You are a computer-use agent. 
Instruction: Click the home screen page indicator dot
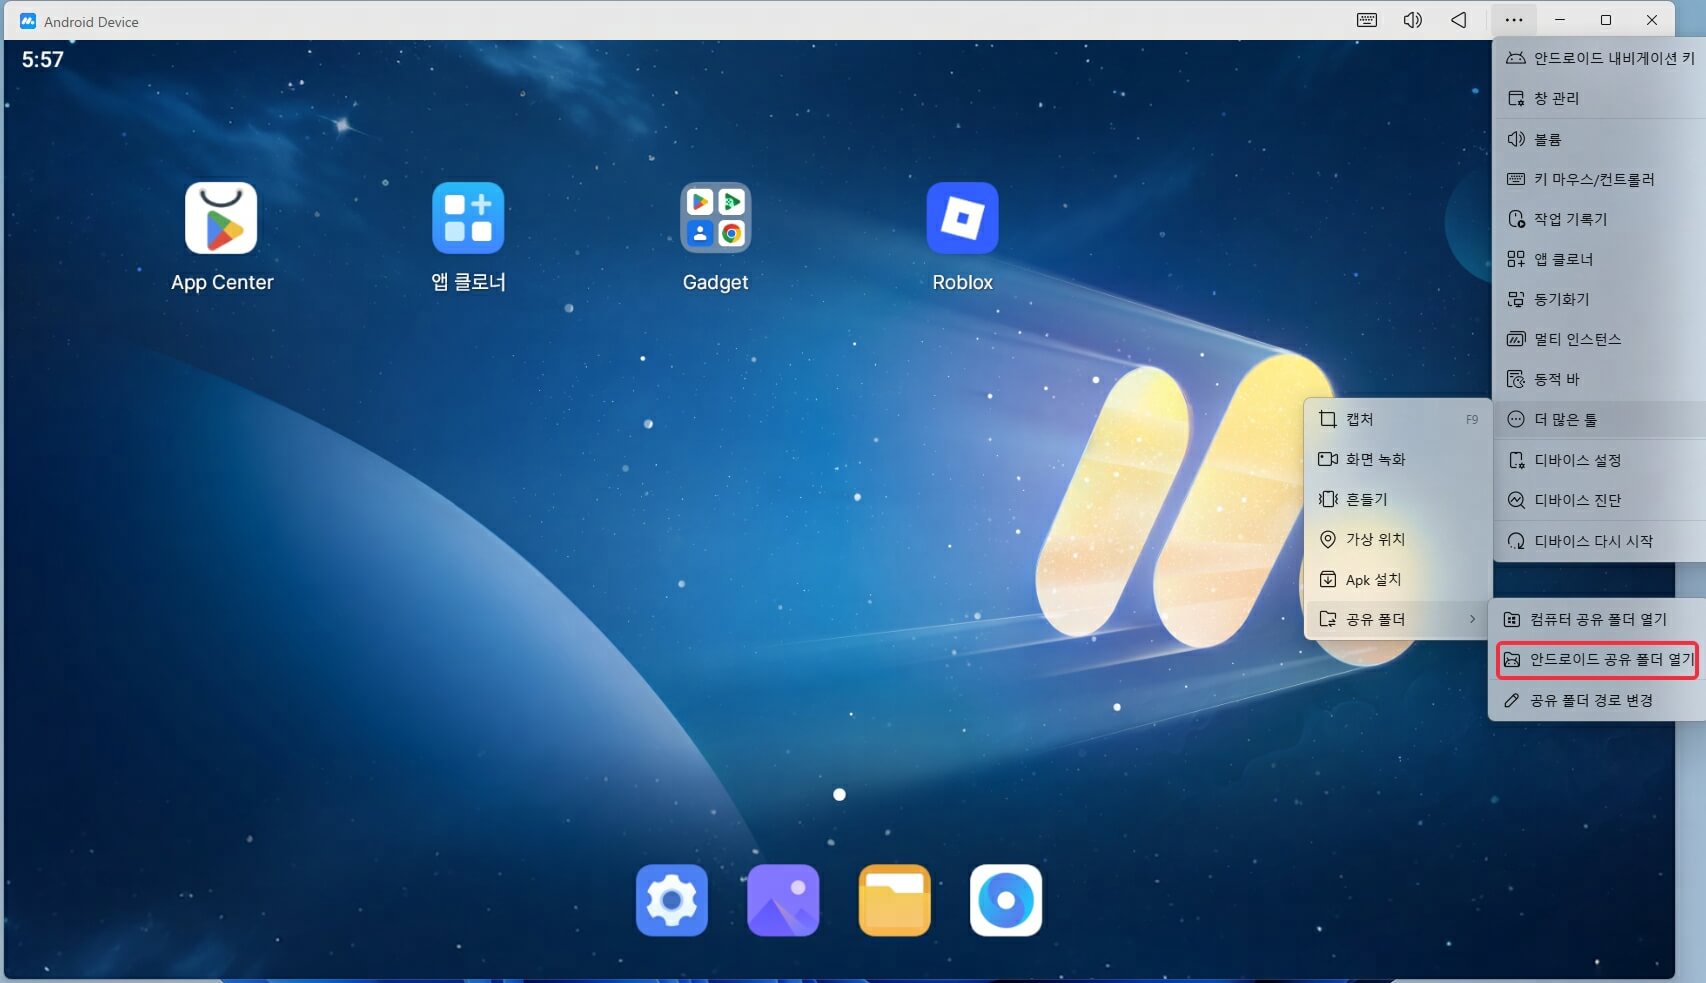tap(839, 794)
